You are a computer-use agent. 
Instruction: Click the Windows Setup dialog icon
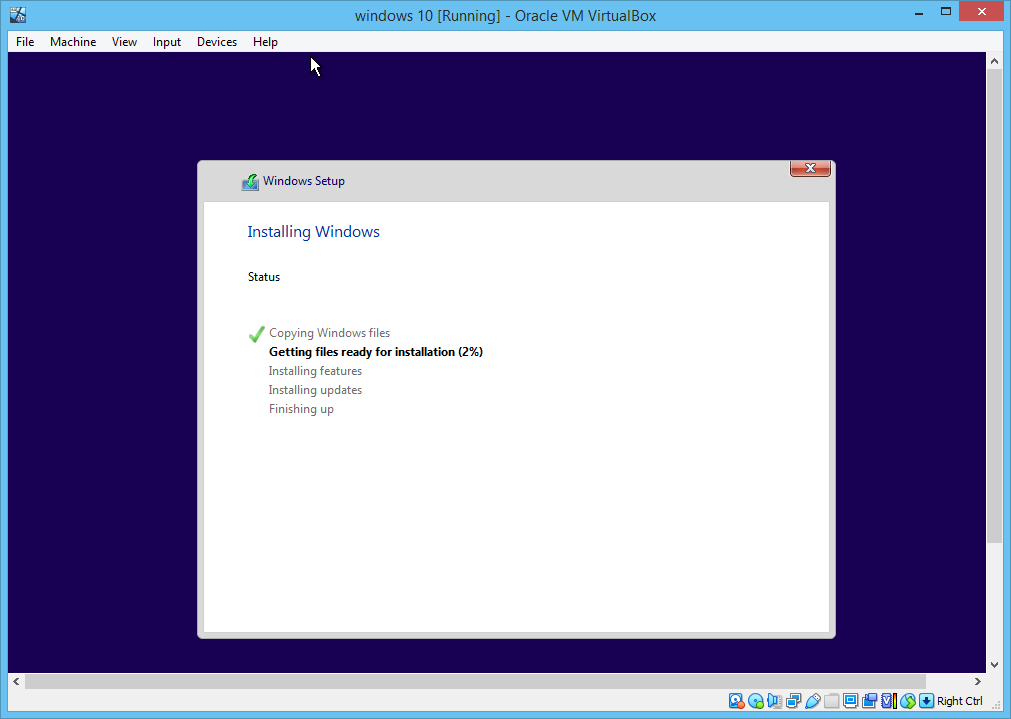tap(250, 182)
